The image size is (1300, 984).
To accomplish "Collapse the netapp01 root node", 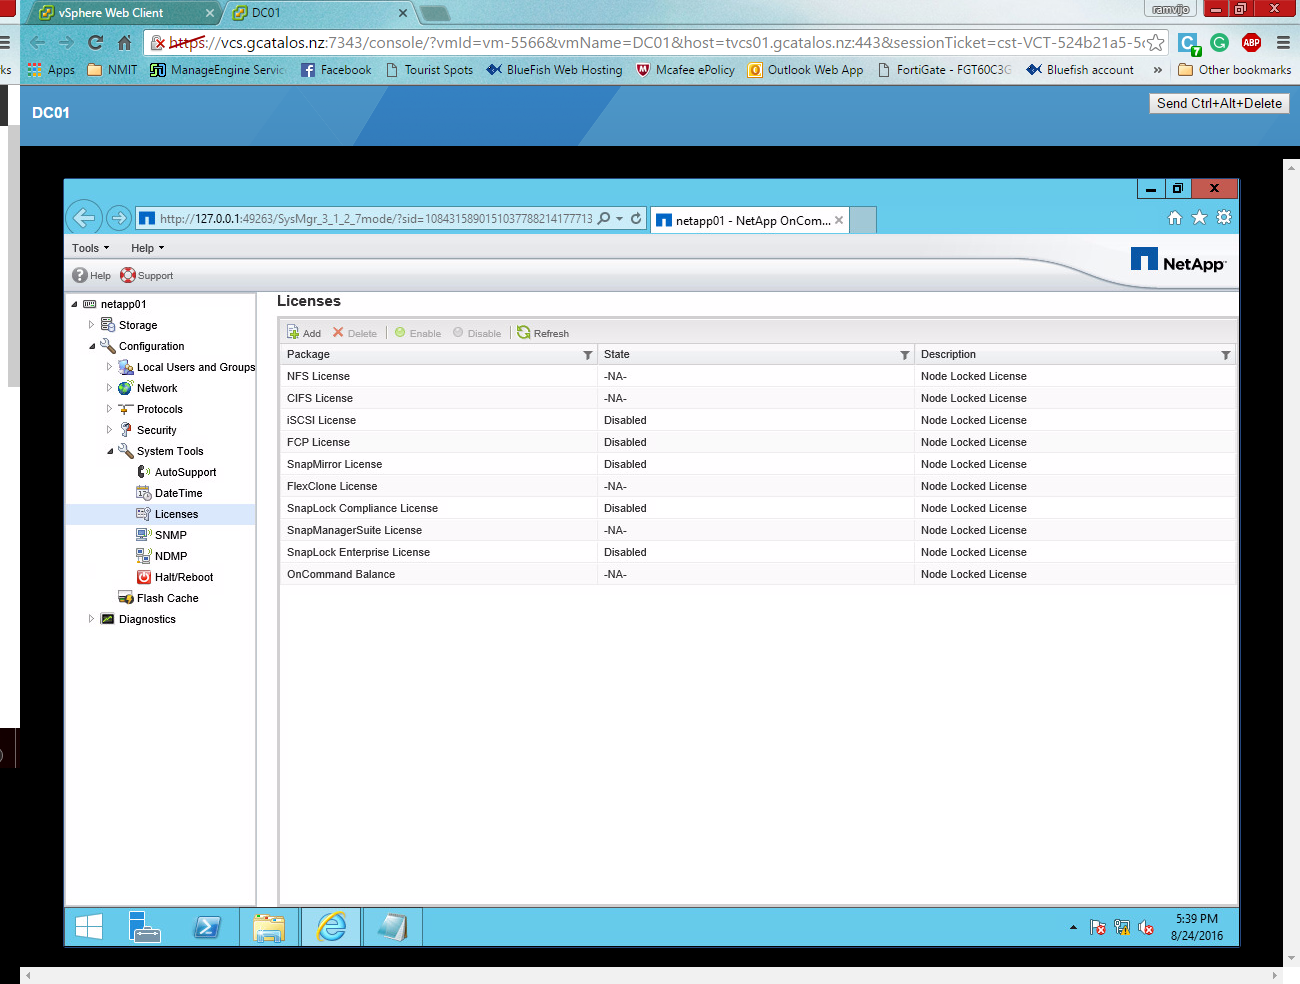I will click(74, 304).
